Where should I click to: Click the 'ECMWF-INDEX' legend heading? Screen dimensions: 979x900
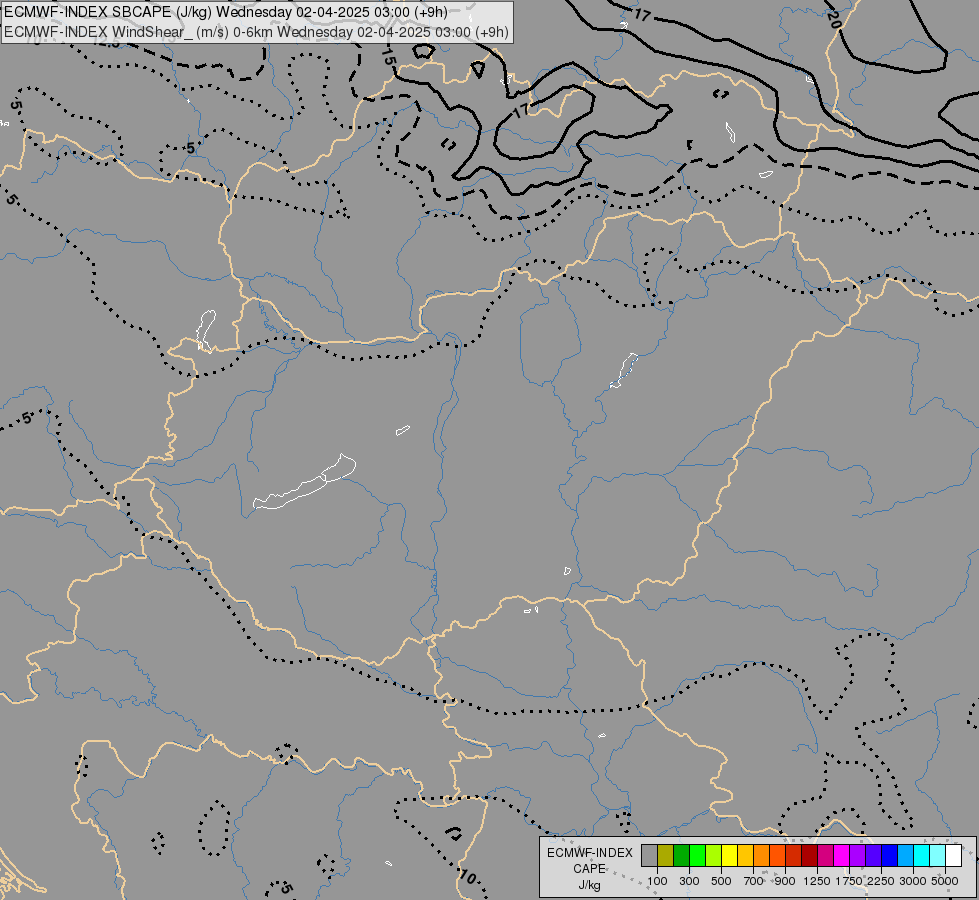point(590,853)
